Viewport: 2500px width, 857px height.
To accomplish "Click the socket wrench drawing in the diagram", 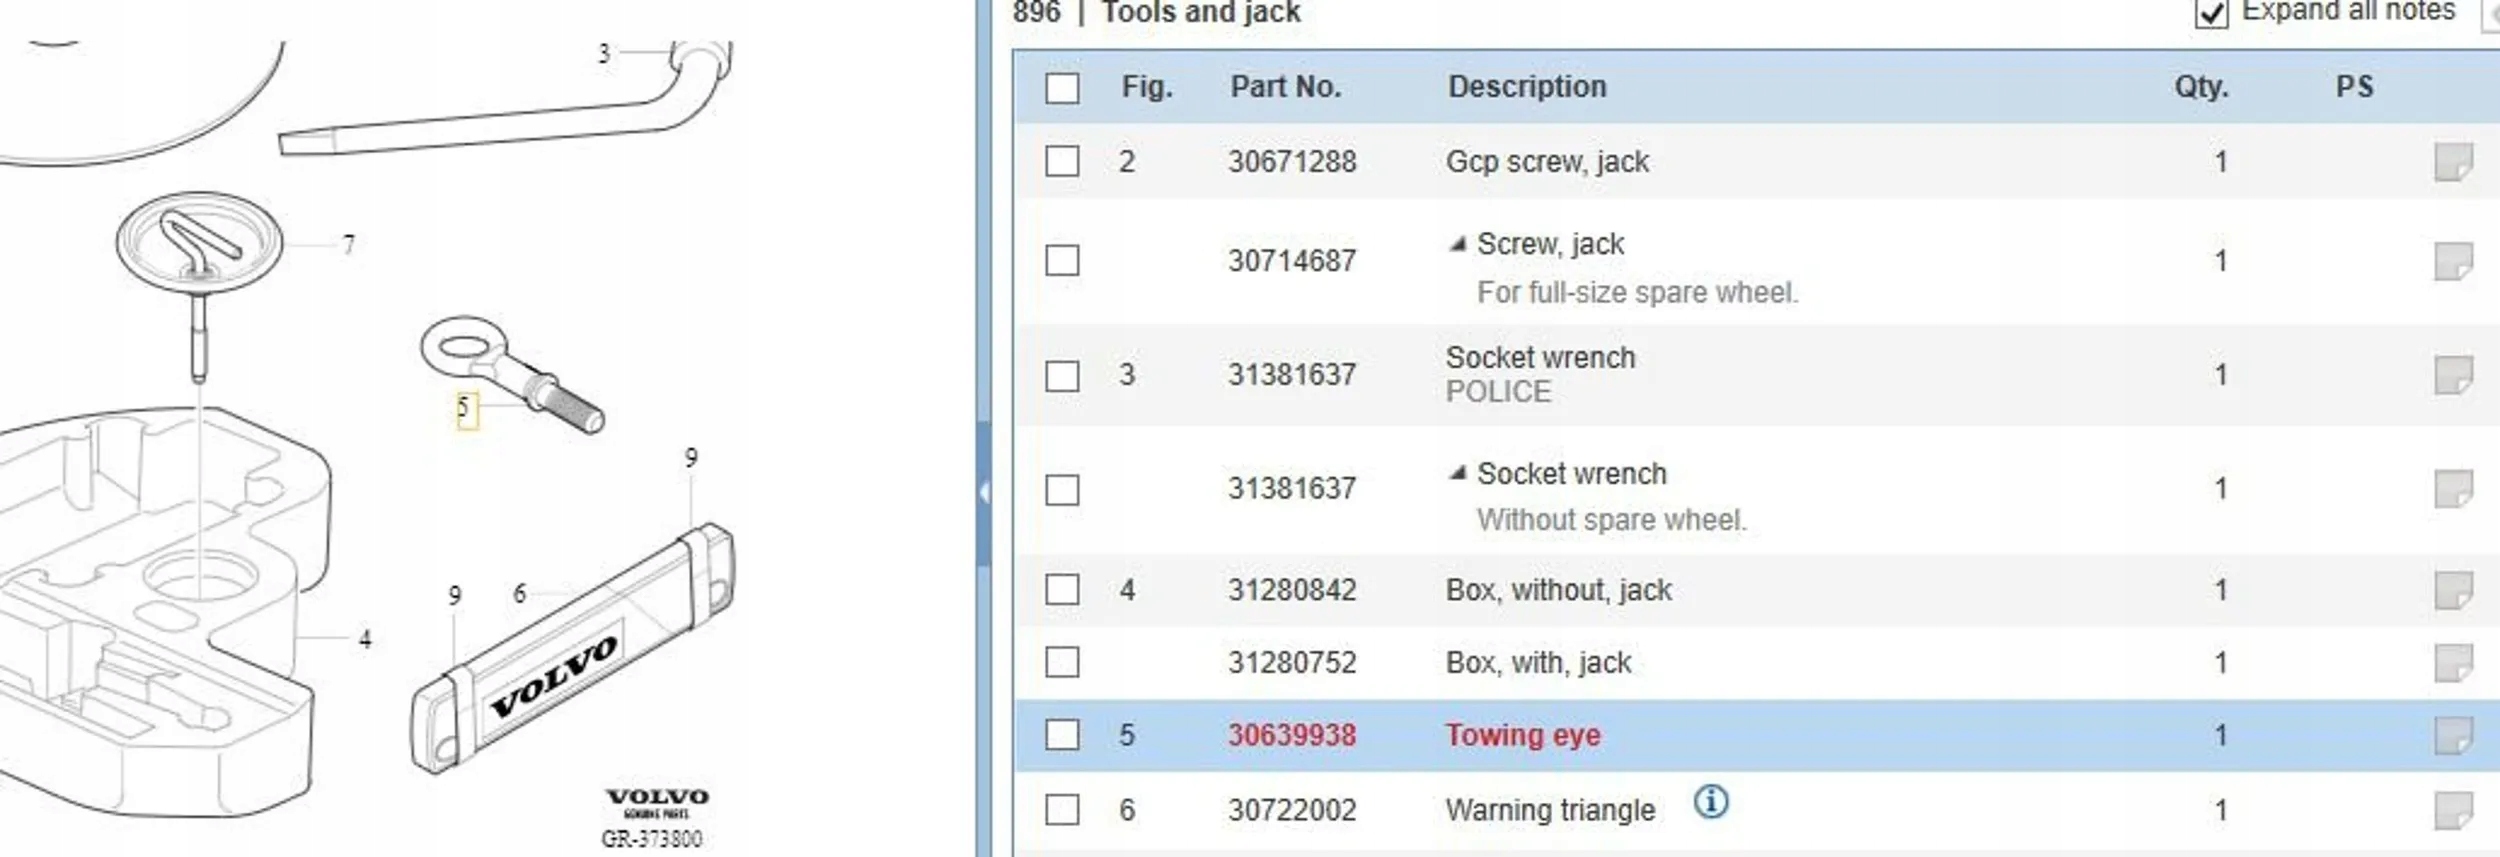I will tap(506, 100).
